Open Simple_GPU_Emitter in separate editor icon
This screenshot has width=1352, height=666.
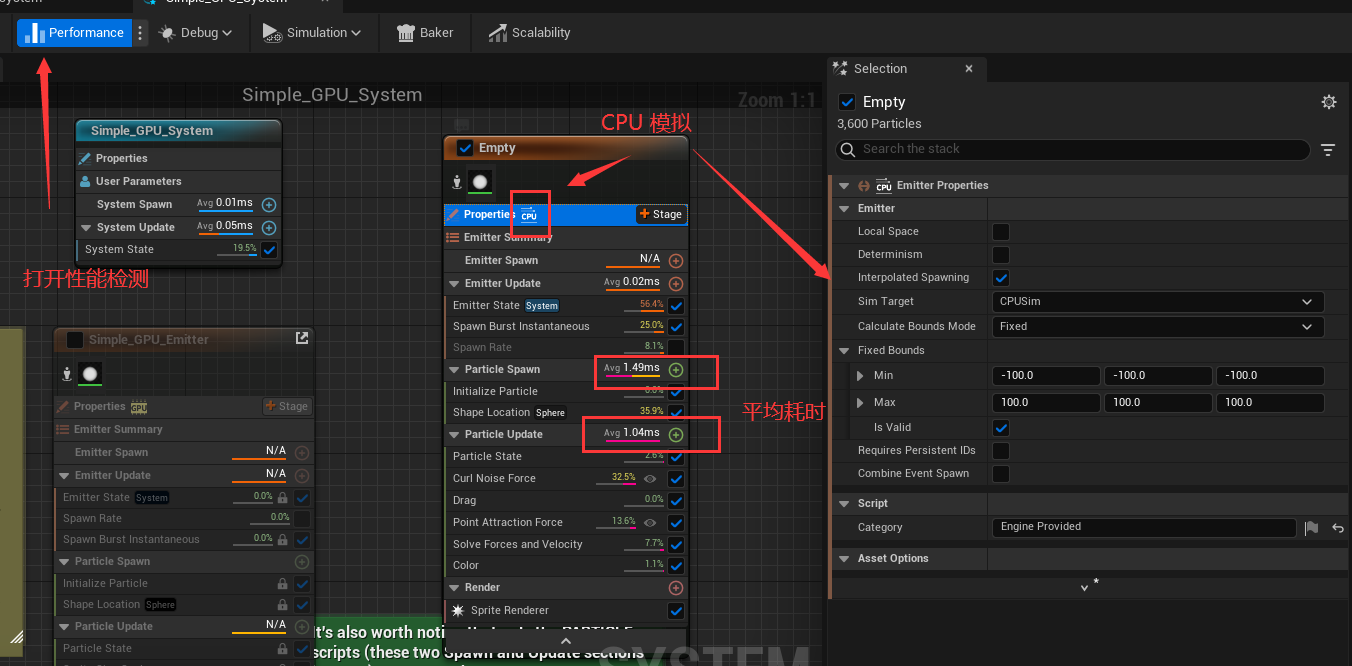click(302, 339)
